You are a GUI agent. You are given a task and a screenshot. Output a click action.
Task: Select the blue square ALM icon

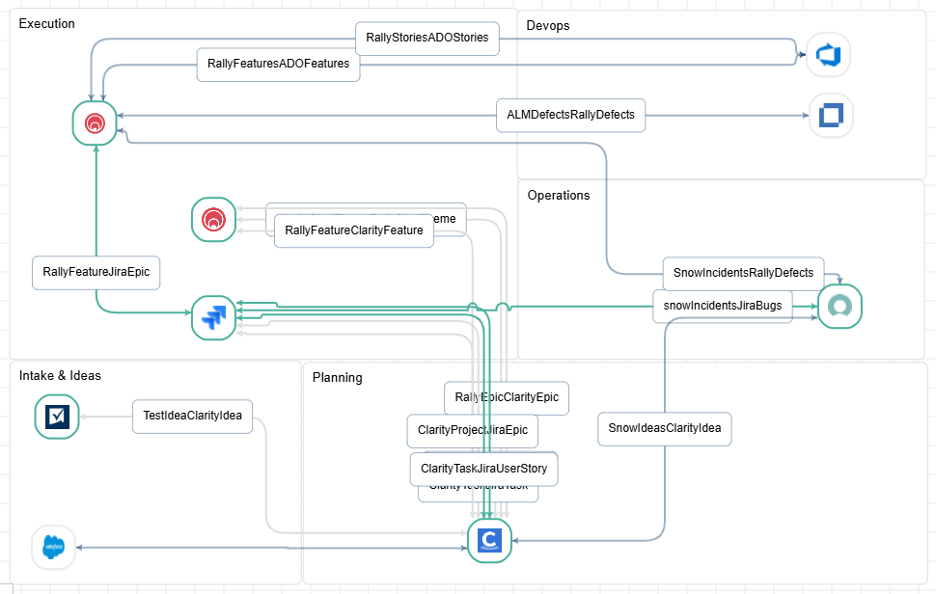(x=830, y=116)
